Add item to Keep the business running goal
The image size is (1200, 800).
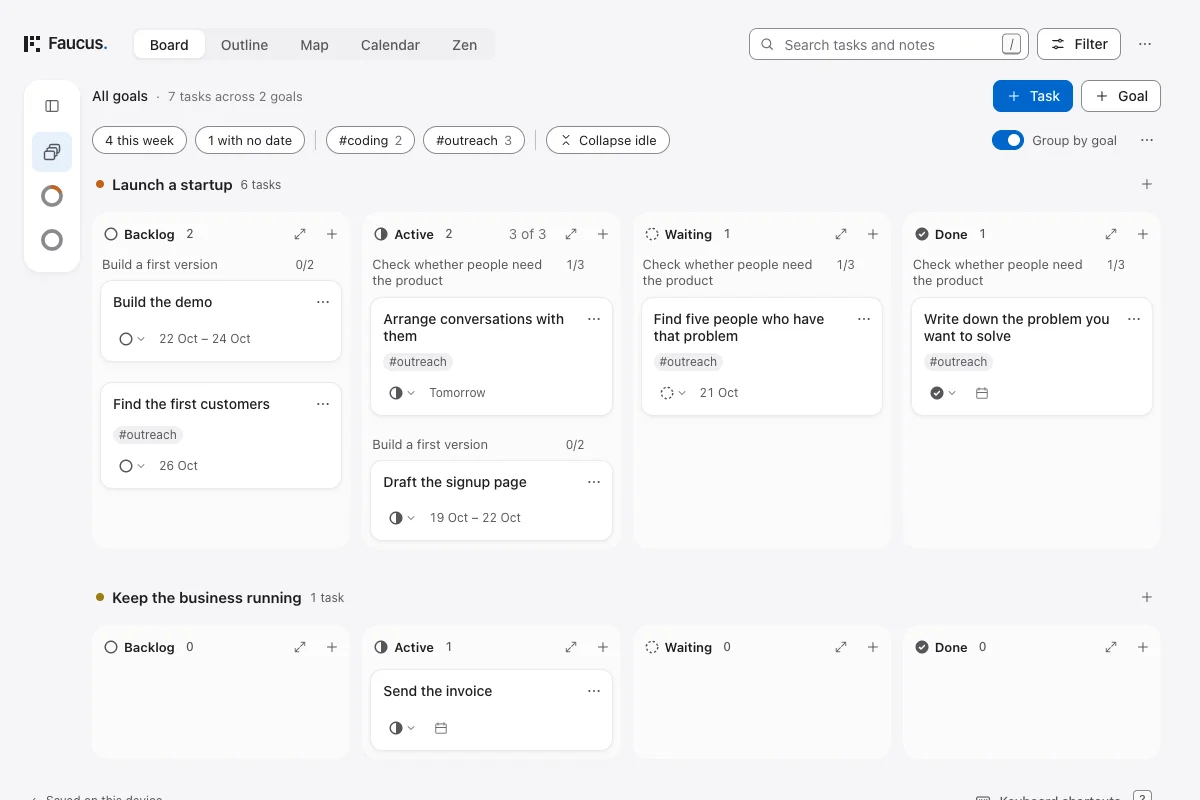[x=1147, y=597]
